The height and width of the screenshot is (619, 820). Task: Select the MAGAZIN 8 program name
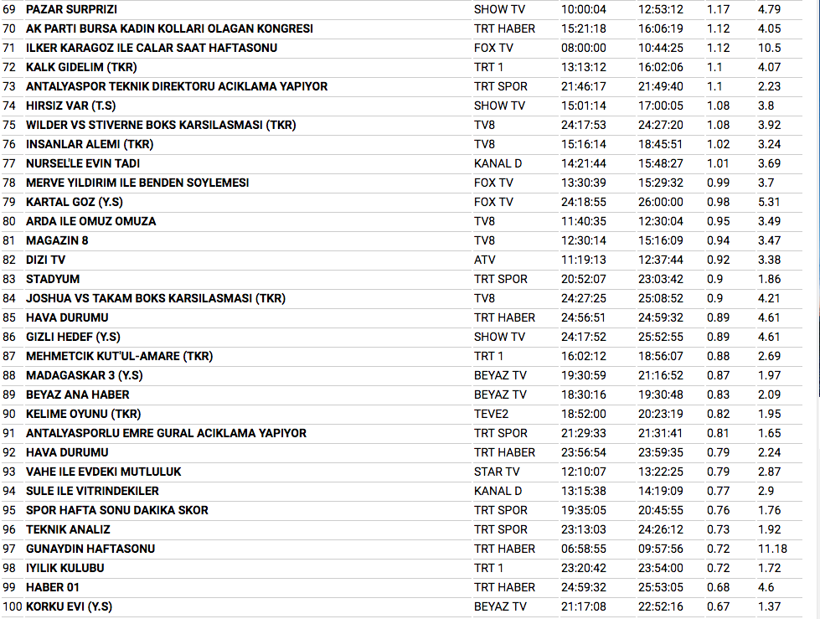[x=57, y=241]
